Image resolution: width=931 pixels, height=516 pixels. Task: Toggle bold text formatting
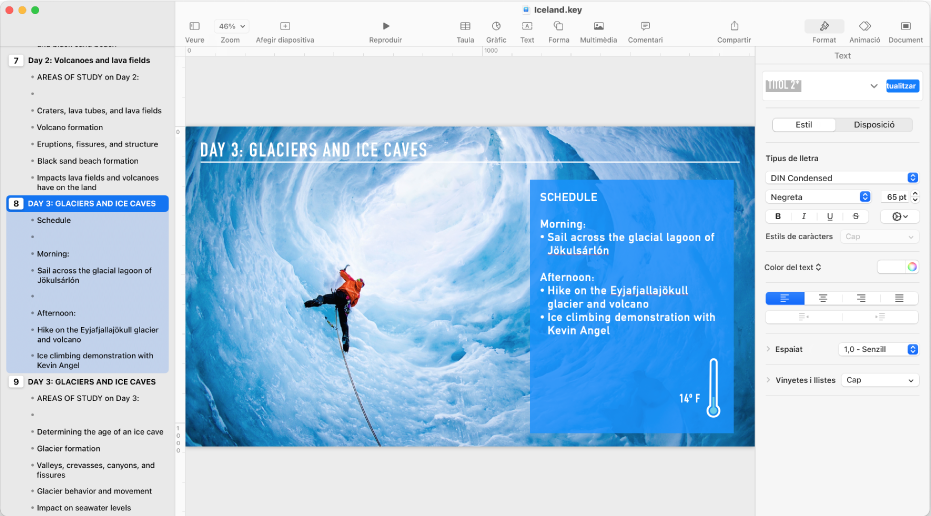(778, 216)
